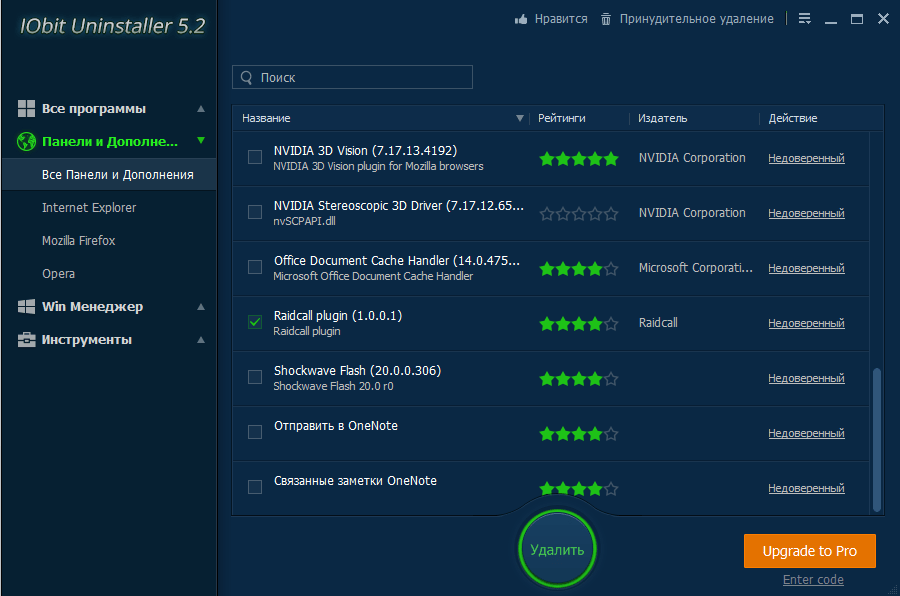
Task: Uncheck the Raidcall plugin checkbox
Action: pyautogui.click(x=255, y=322)
